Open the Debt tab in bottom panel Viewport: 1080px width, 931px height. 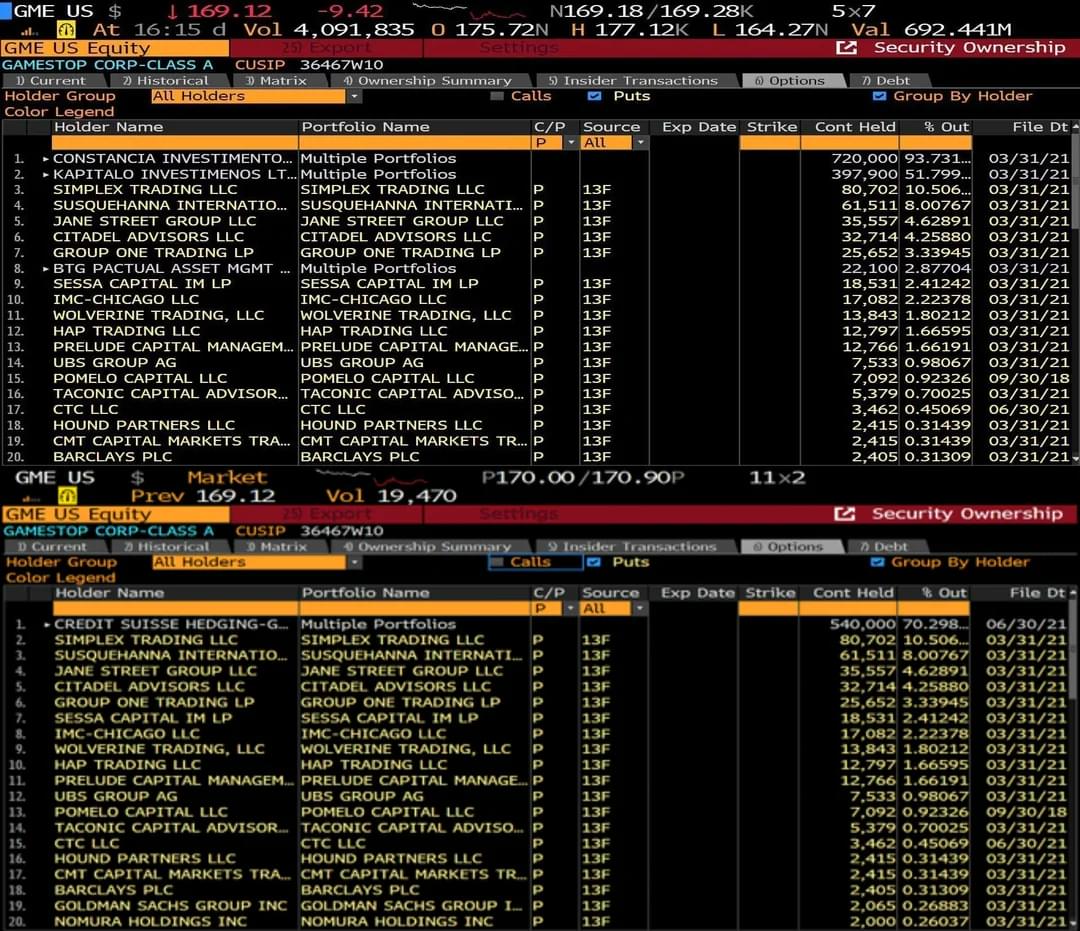click(889, 547)
